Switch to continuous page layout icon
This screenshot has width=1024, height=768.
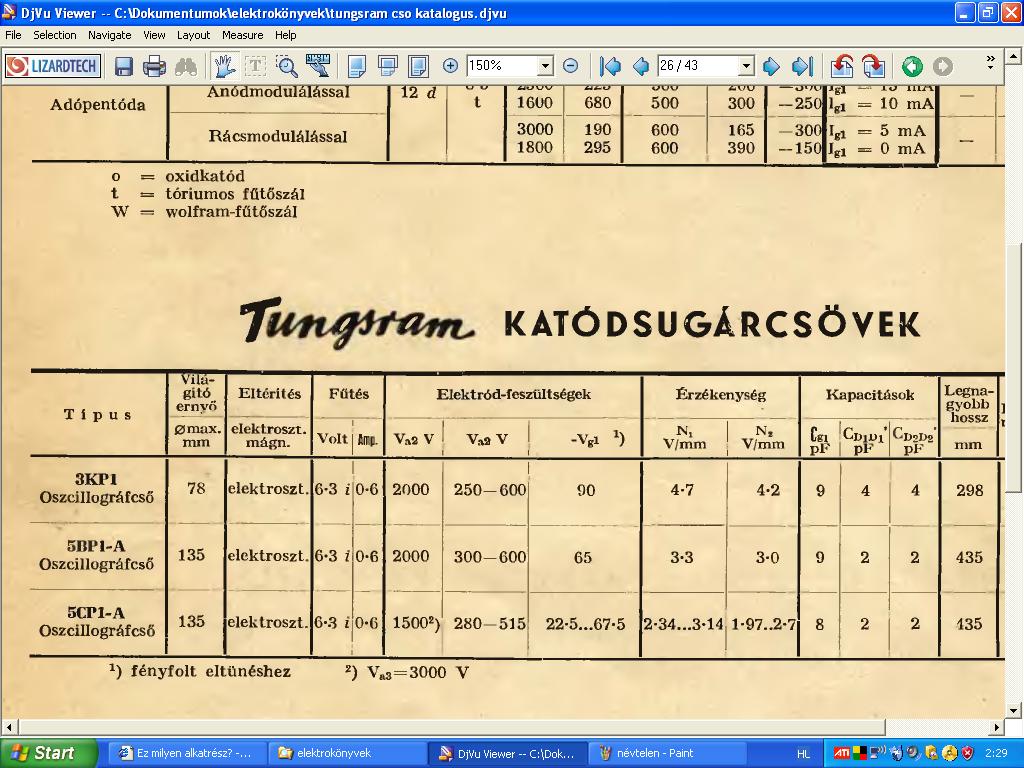tap(388, 66)
